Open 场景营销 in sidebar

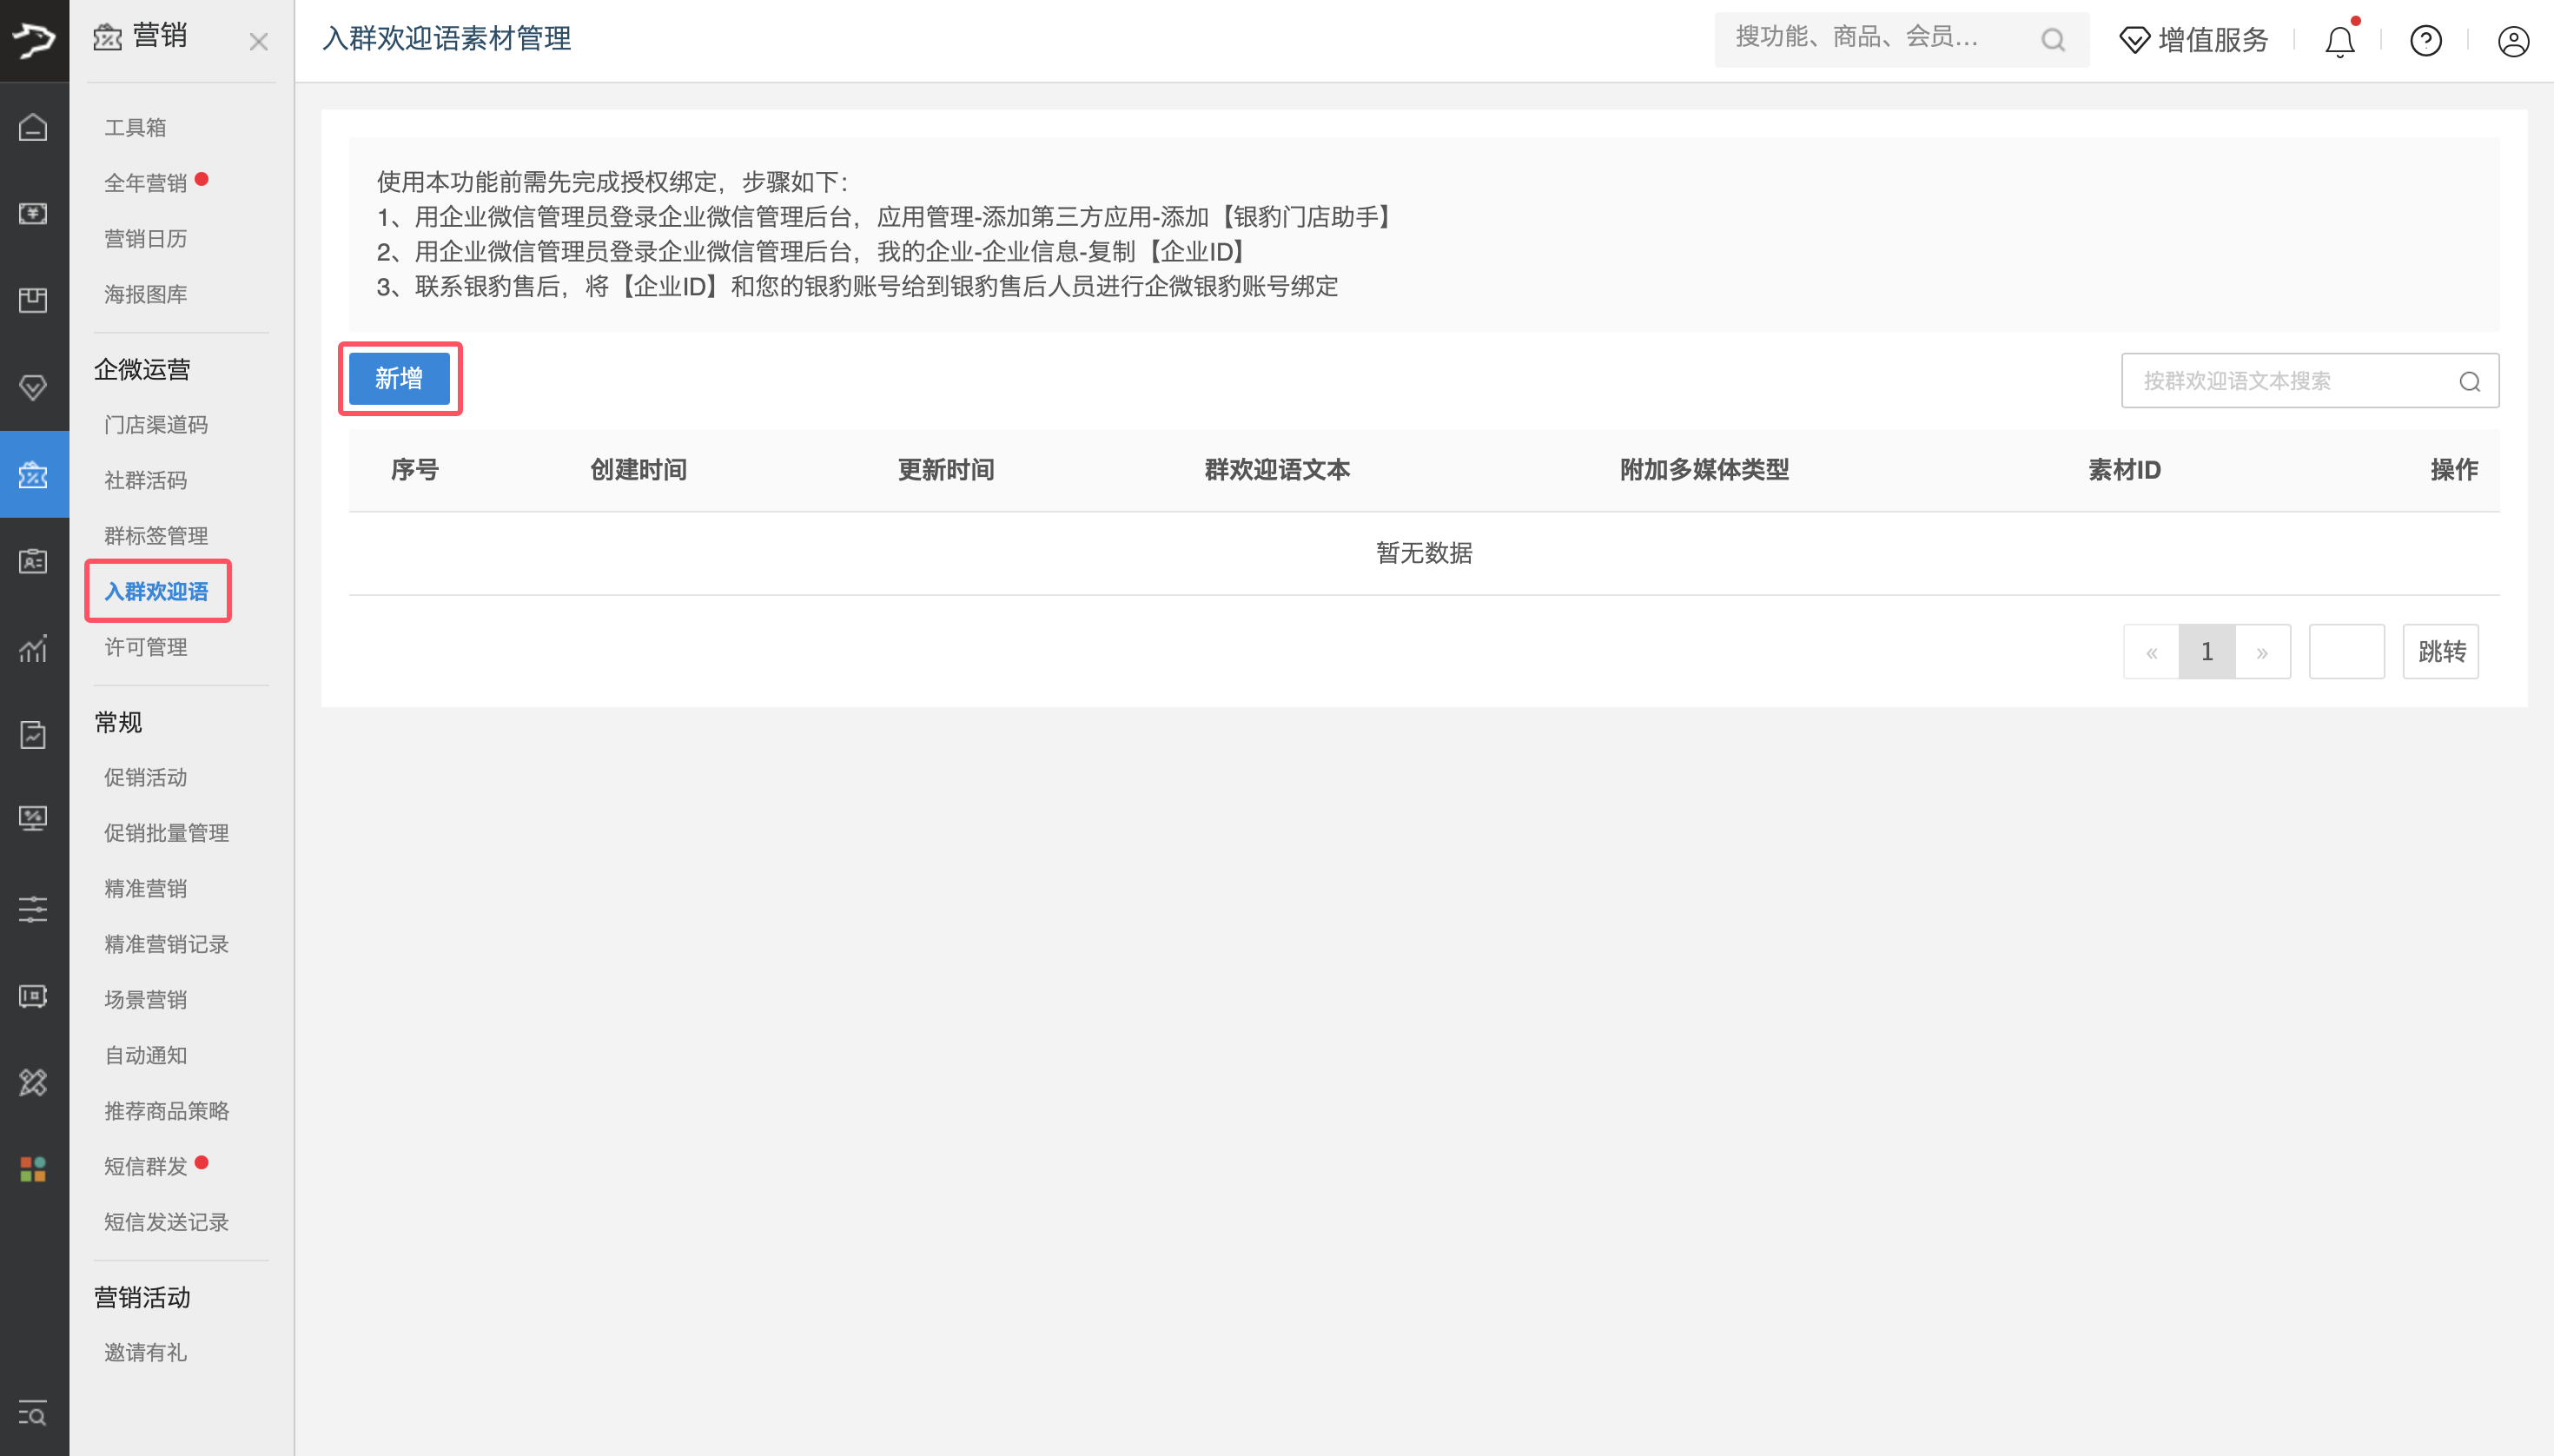coord(146,999)
